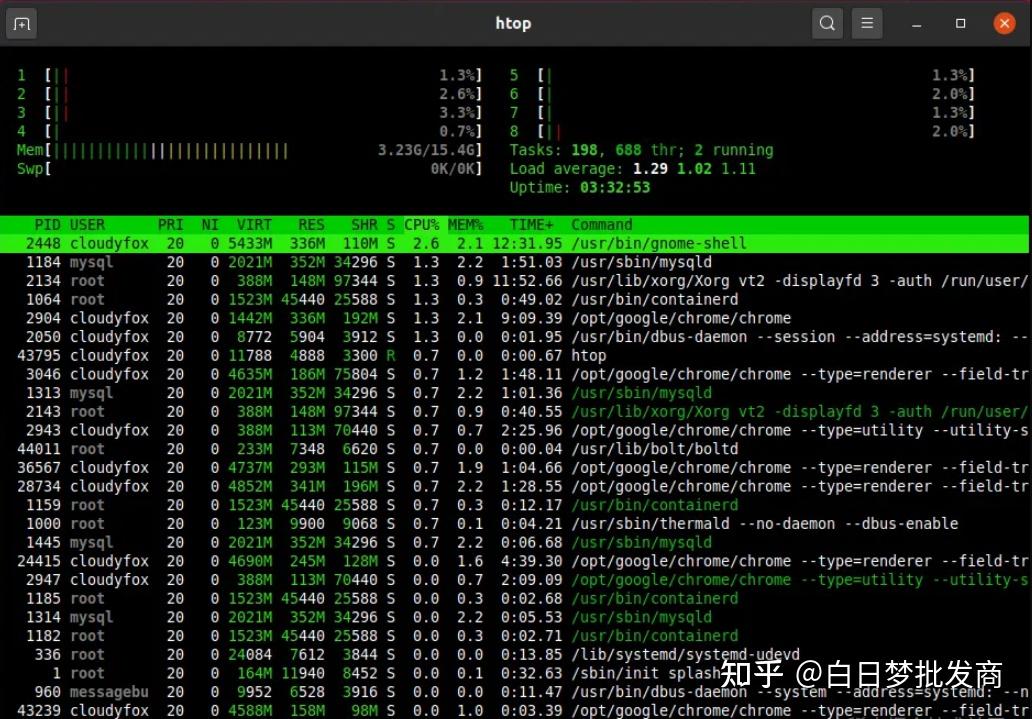
Task: Select the htop process row PID 43795
Action: pos(516,356)
